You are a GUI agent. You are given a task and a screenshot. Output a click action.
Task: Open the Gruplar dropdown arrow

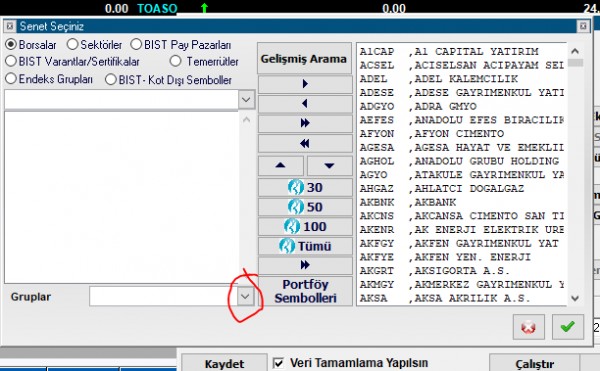245,296
